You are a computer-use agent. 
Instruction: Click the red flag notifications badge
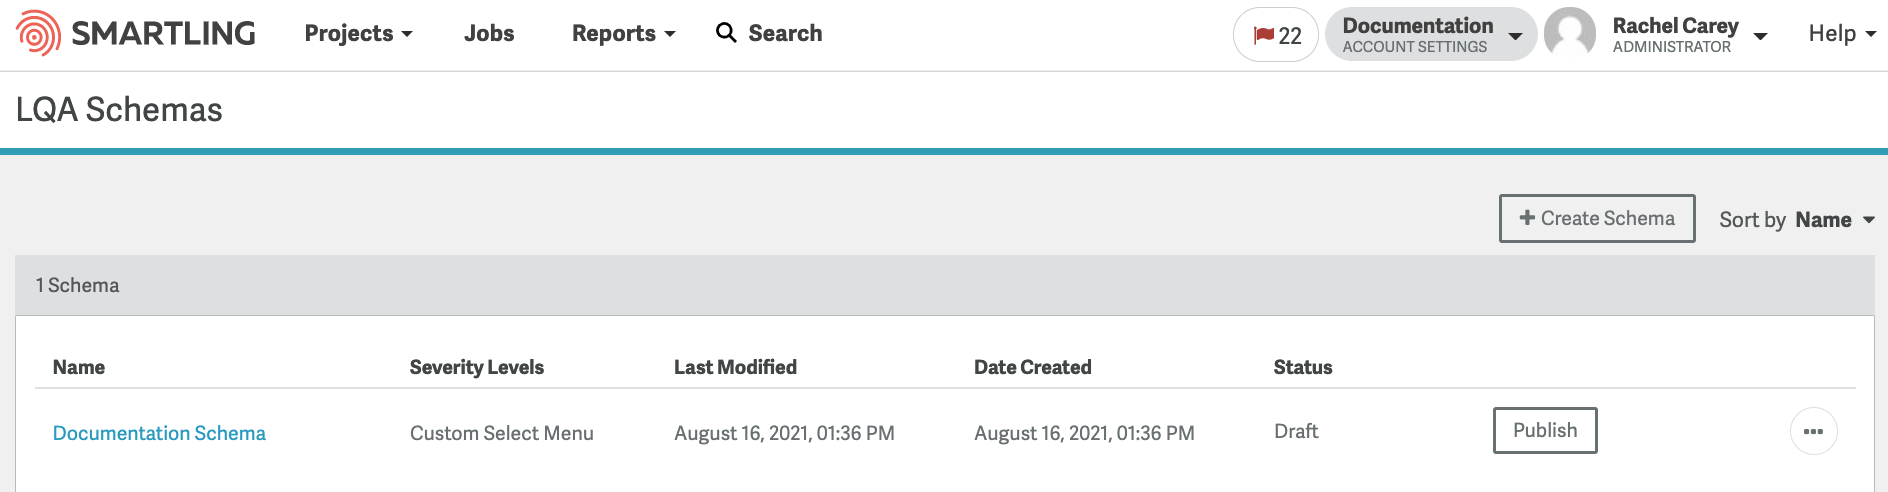point(1276,35)
